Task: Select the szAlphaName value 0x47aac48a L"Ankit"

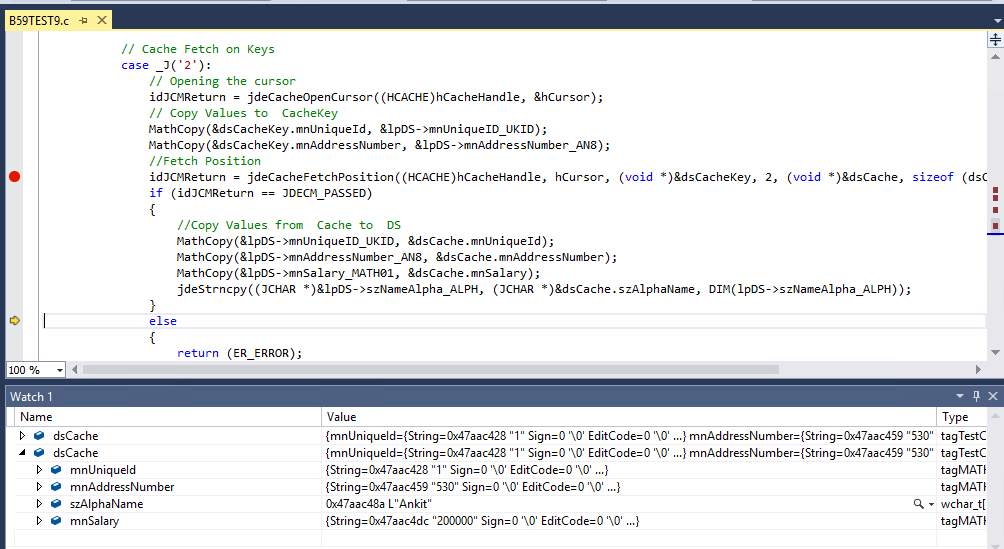Action: pos(379,504)
